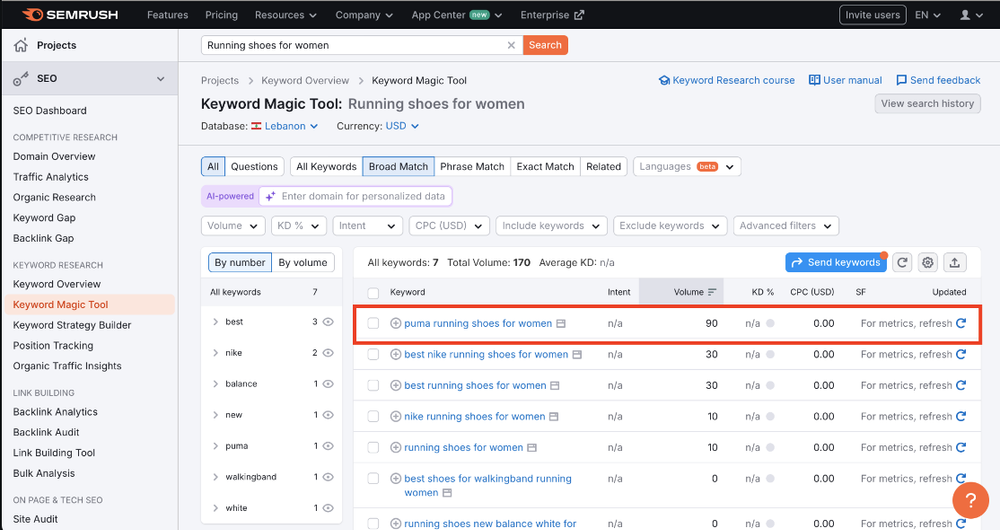
Task: Open the Include keywords dropdown
Action: click(551, 226)
